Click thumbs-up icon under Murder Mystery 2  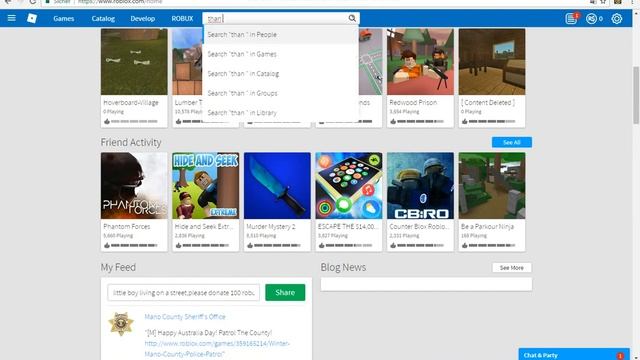coord(250,245)
